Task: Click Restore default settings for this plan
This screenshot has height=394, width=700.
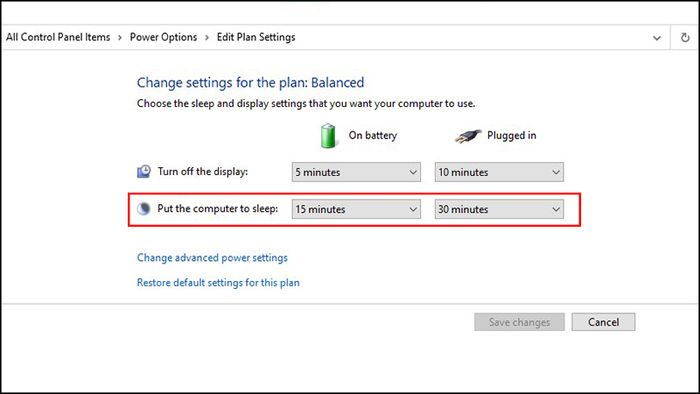Action: (218, 282)
